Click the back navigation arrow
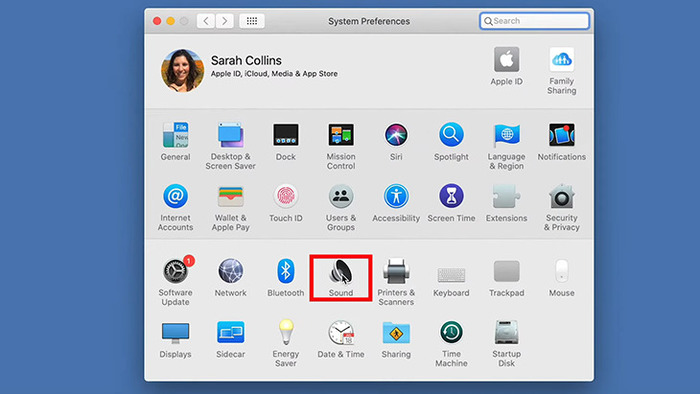Image resolution: width=700 pixels, height=394 pixels. 206,21
